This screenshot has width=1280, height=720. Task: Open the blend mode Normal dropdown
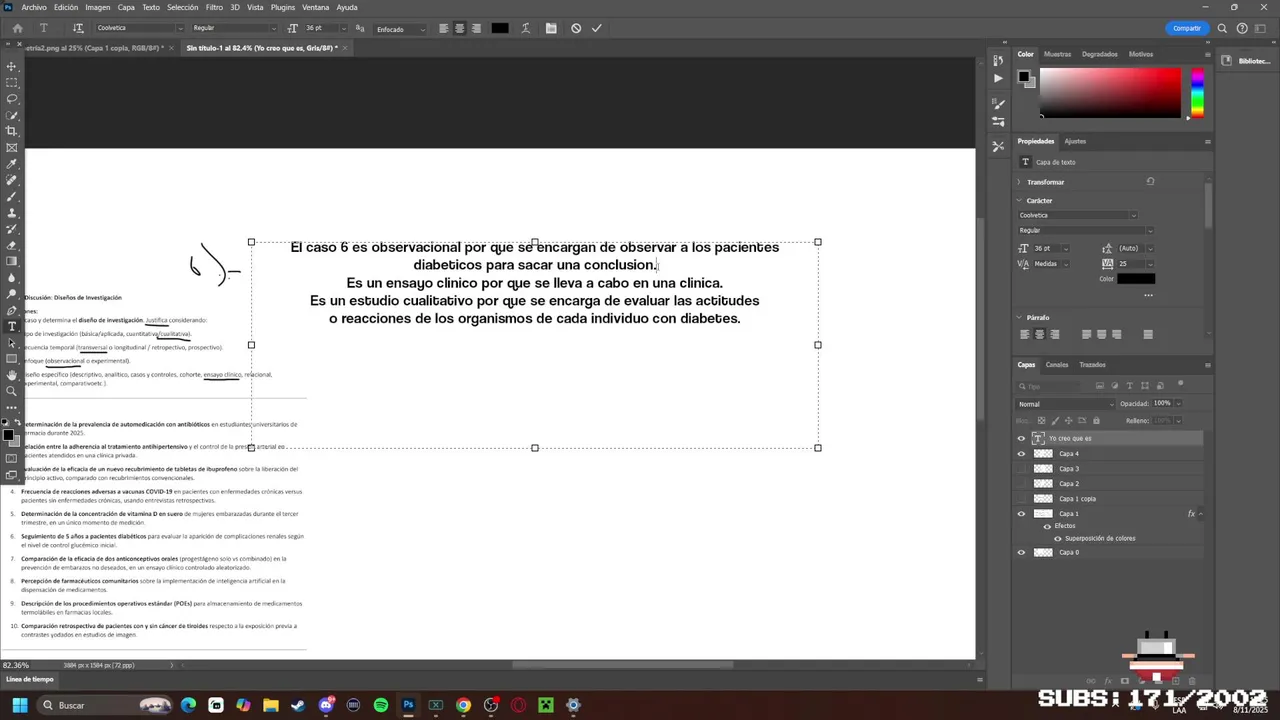[1065, 404]
